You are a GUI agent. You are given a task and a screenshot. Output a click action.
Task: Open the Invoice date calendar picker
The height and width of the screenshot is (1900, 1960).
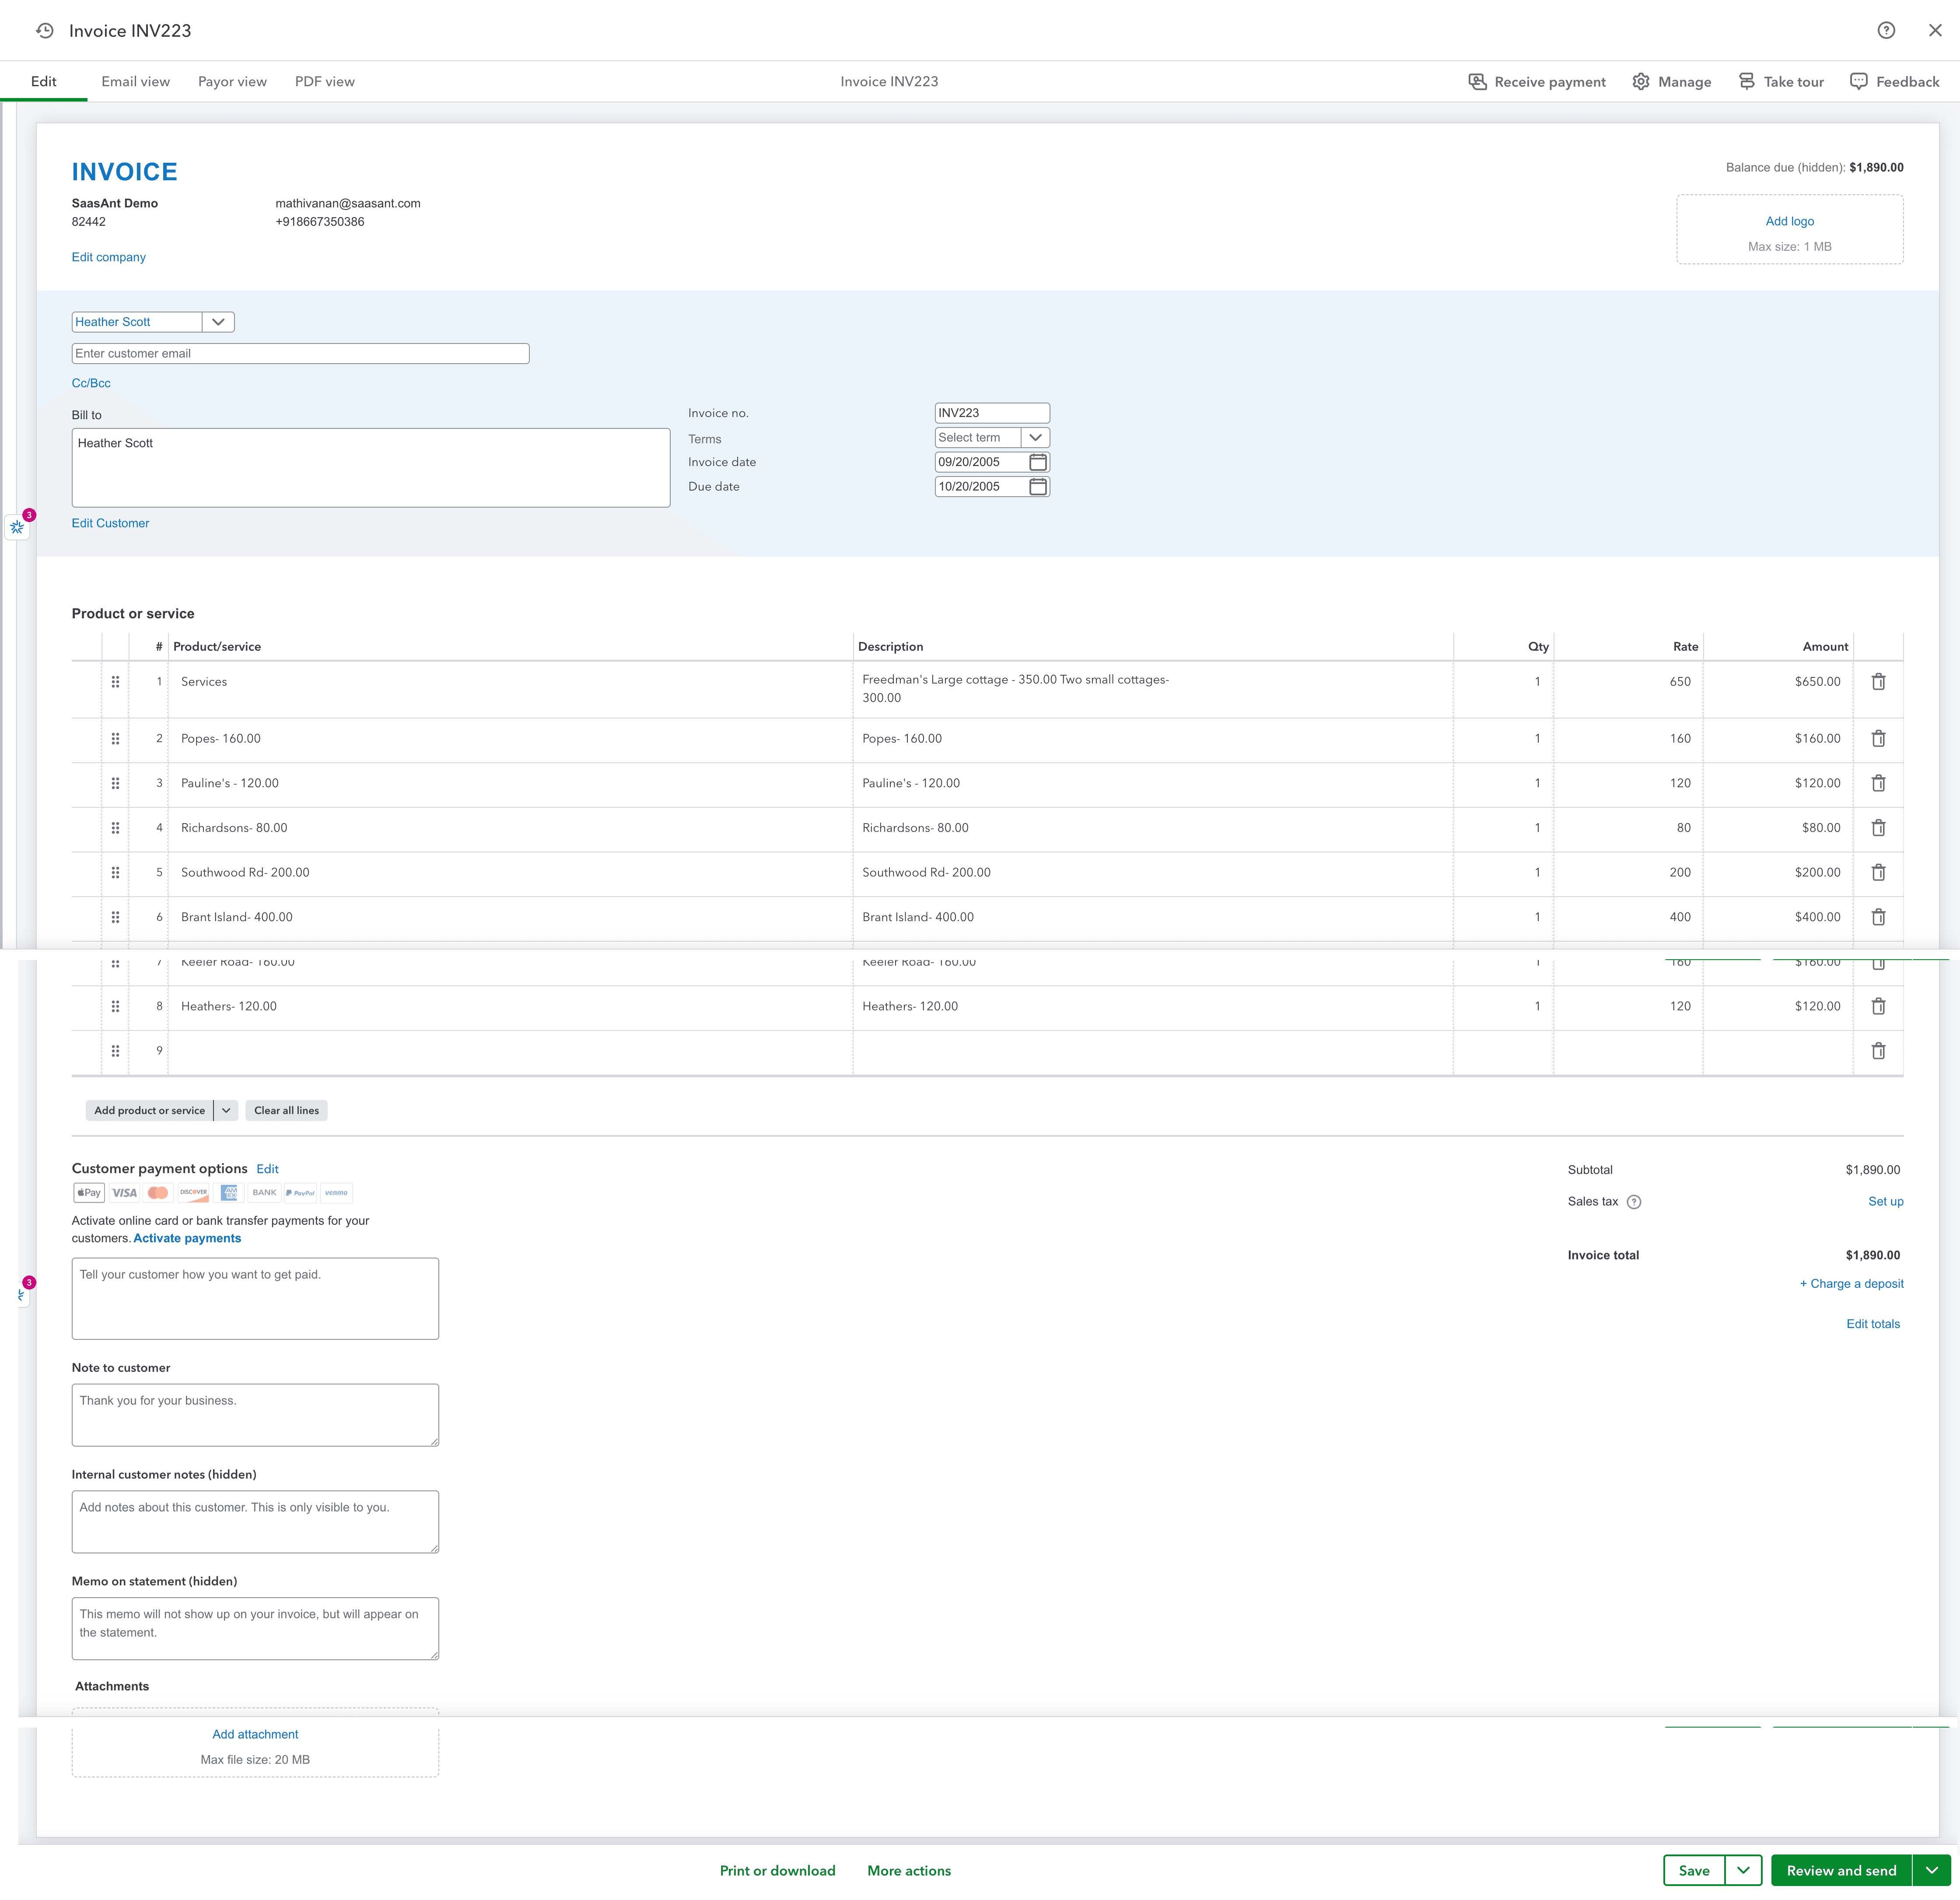tap(1038, 461)
